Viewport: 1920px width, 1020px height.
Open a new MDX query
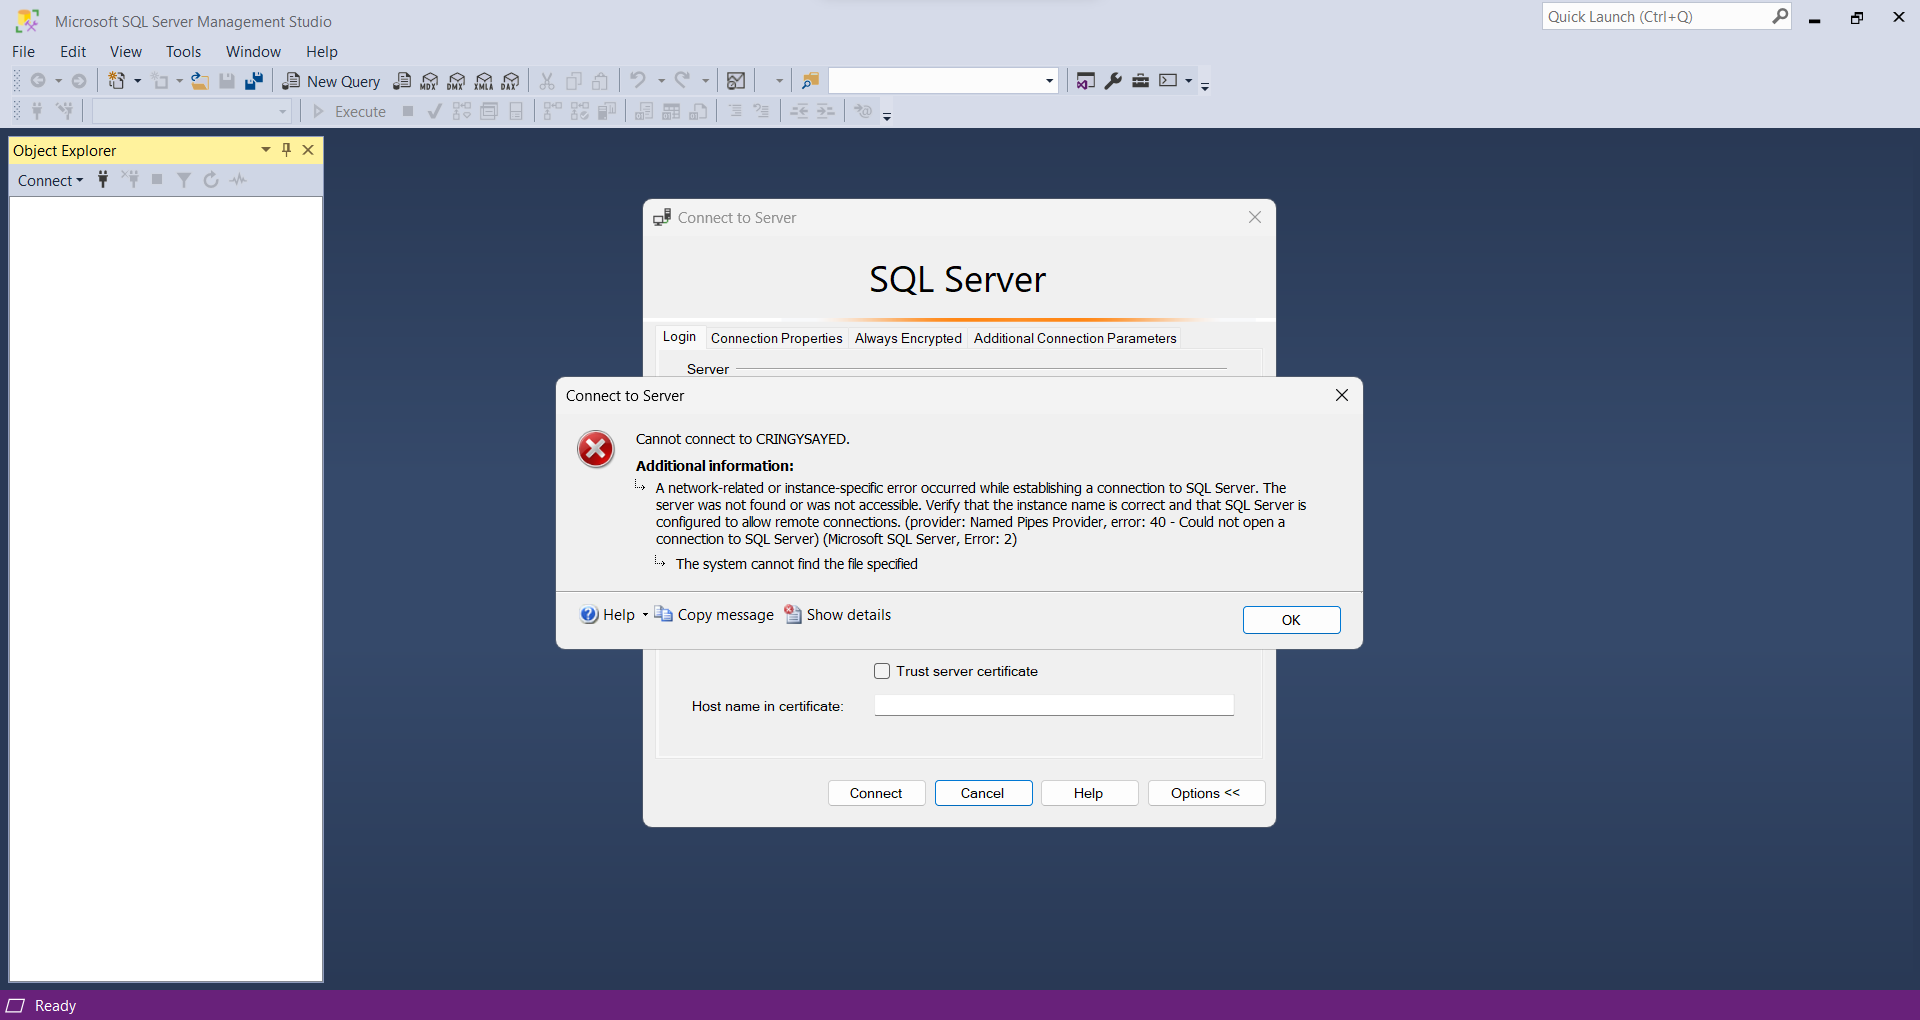(429, 81)
